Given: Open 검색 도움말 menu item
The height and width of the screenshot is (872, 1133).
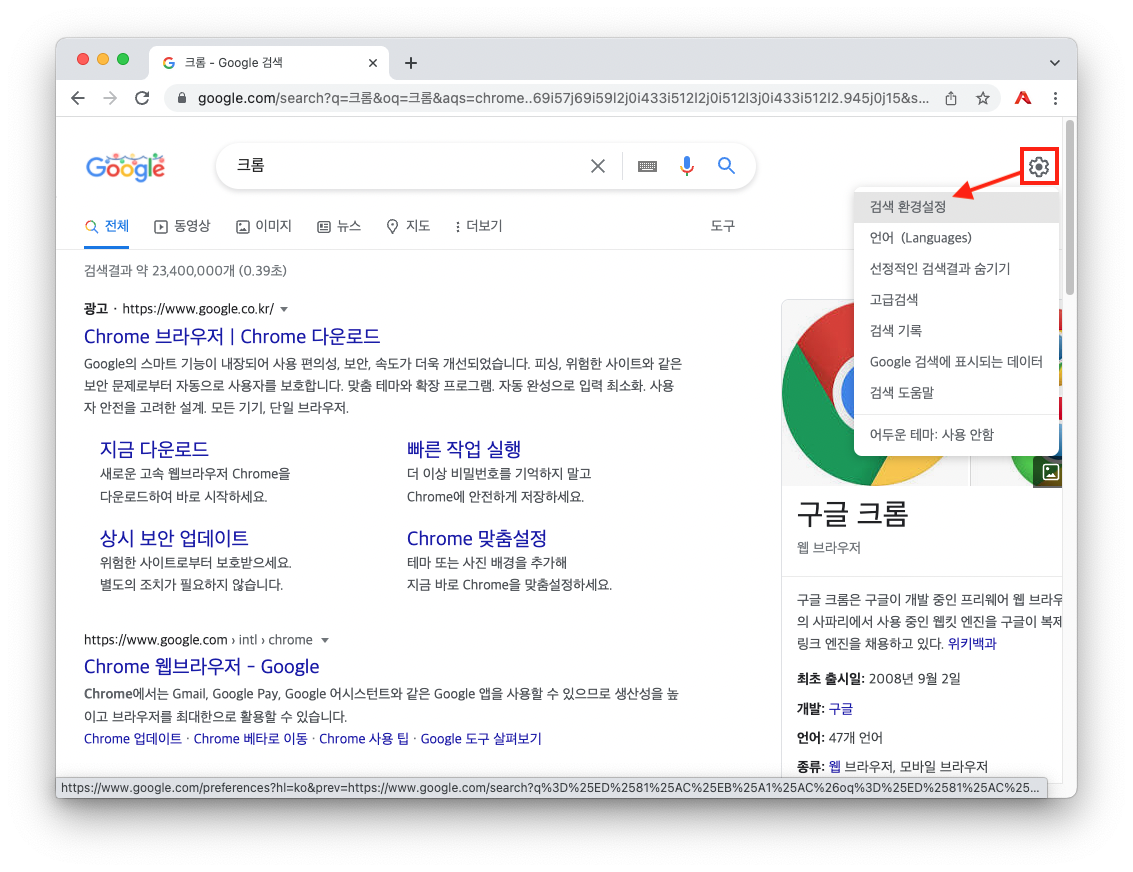Looking at the screenshot, I should point(957,394).
